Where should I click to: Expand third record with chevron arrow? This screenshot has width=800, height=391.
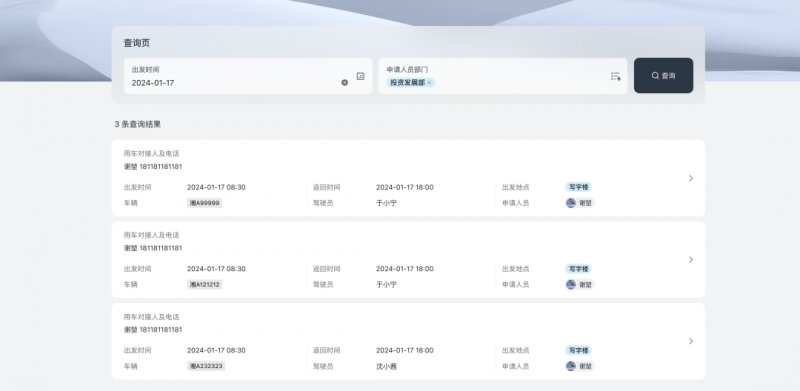[691, 341]
